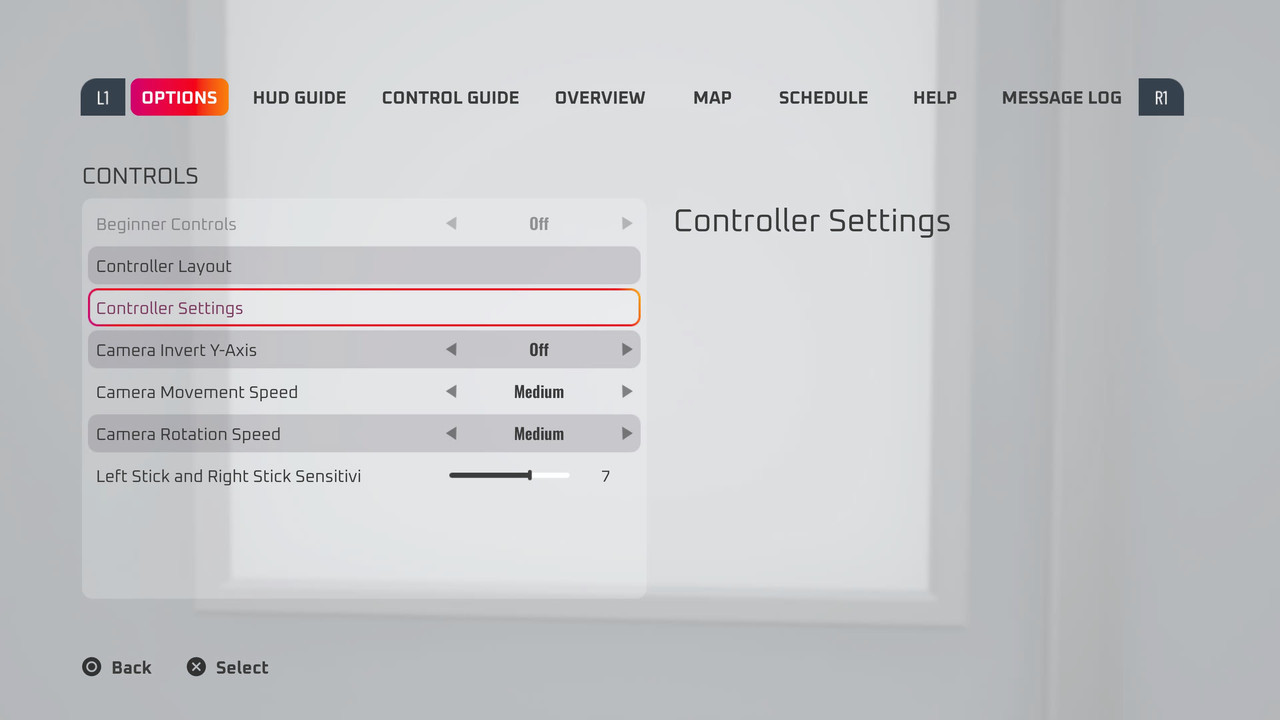
Task: Click right arrow for Beginner Controls
Action: coord(627,224)
